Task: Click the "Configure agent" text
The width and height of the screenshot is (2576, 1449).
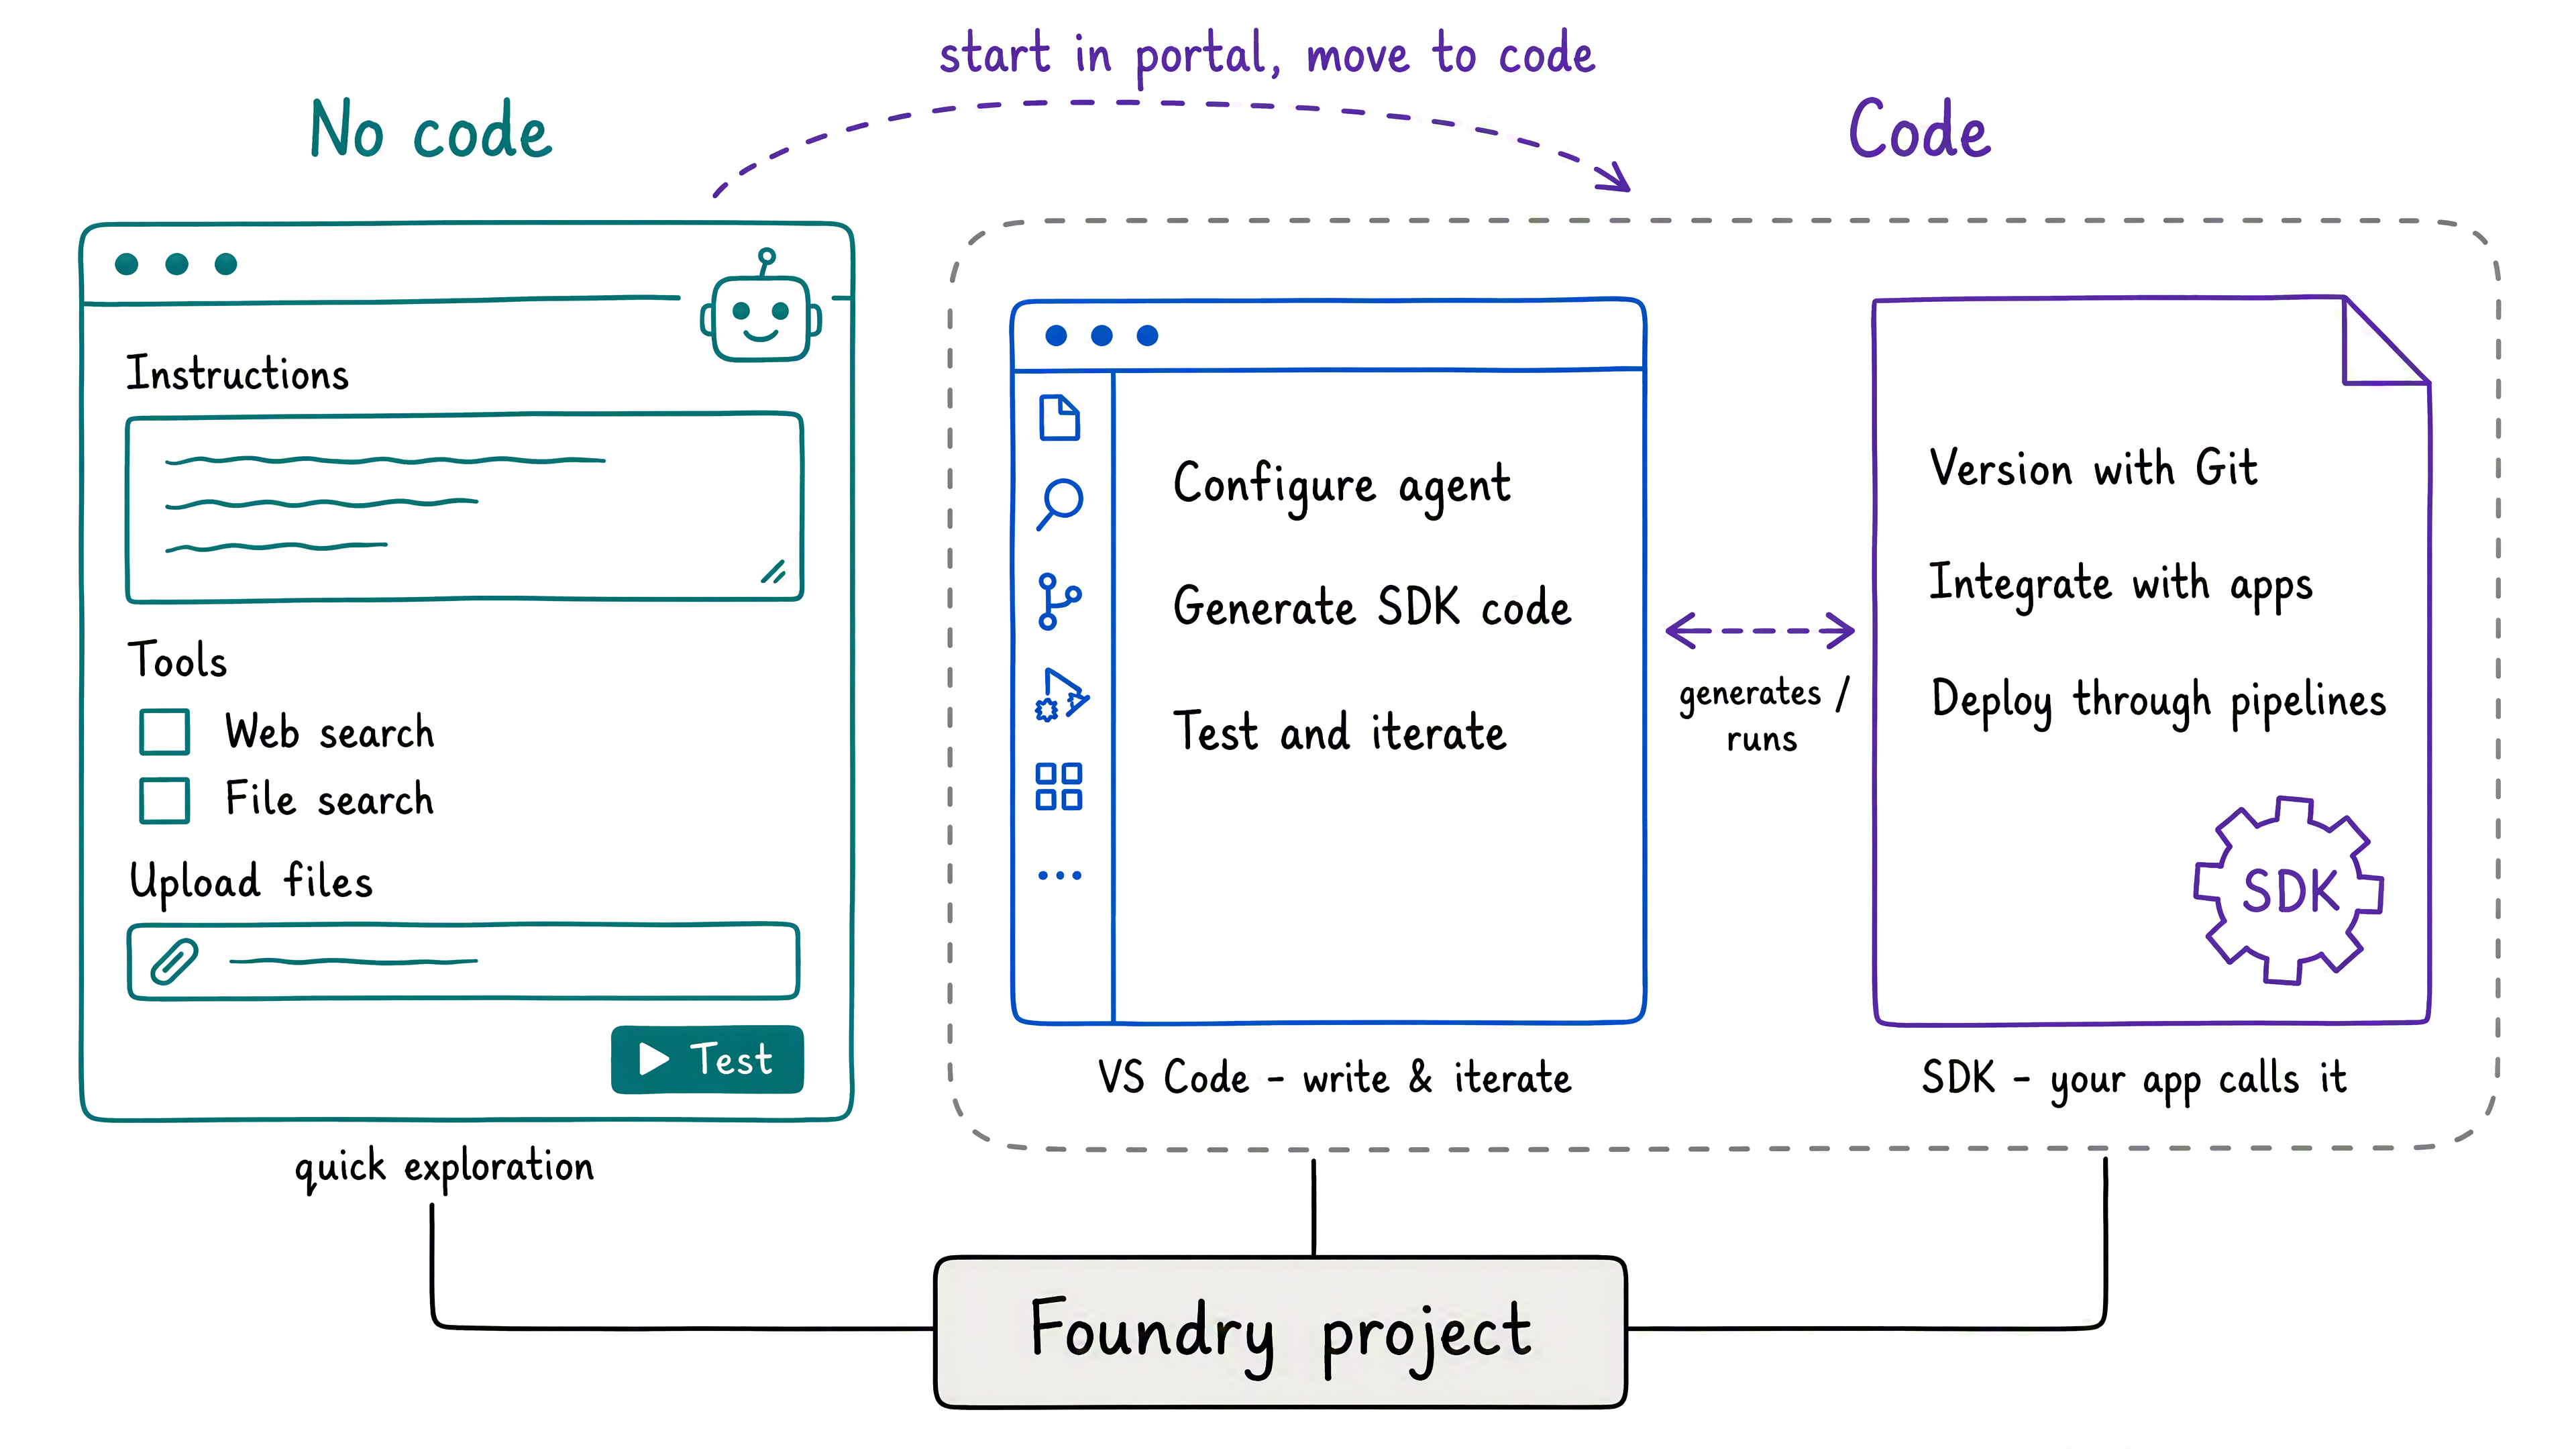Action: (1342, 487)
